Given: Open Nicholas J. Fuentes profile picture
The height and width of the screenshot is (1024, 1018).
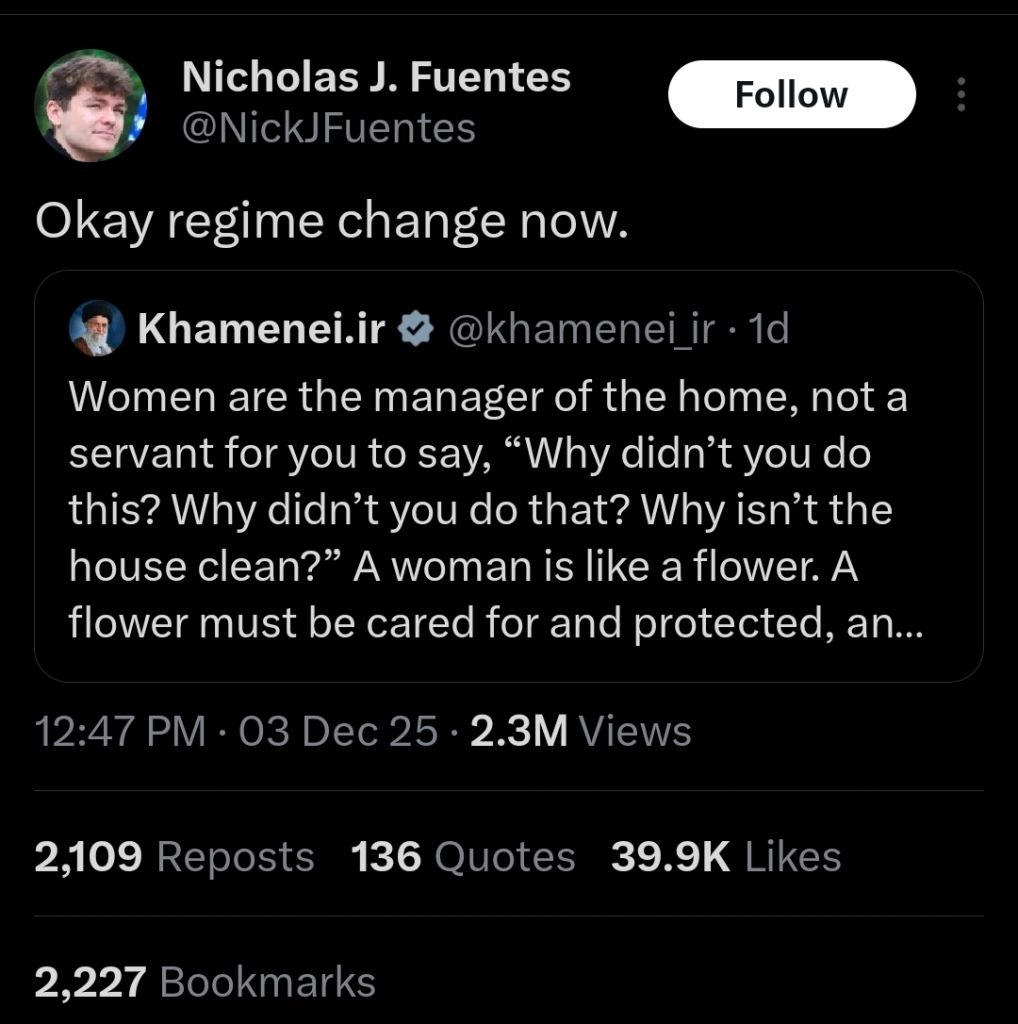Looking at the screenshot, I should (x=91, y=105).
